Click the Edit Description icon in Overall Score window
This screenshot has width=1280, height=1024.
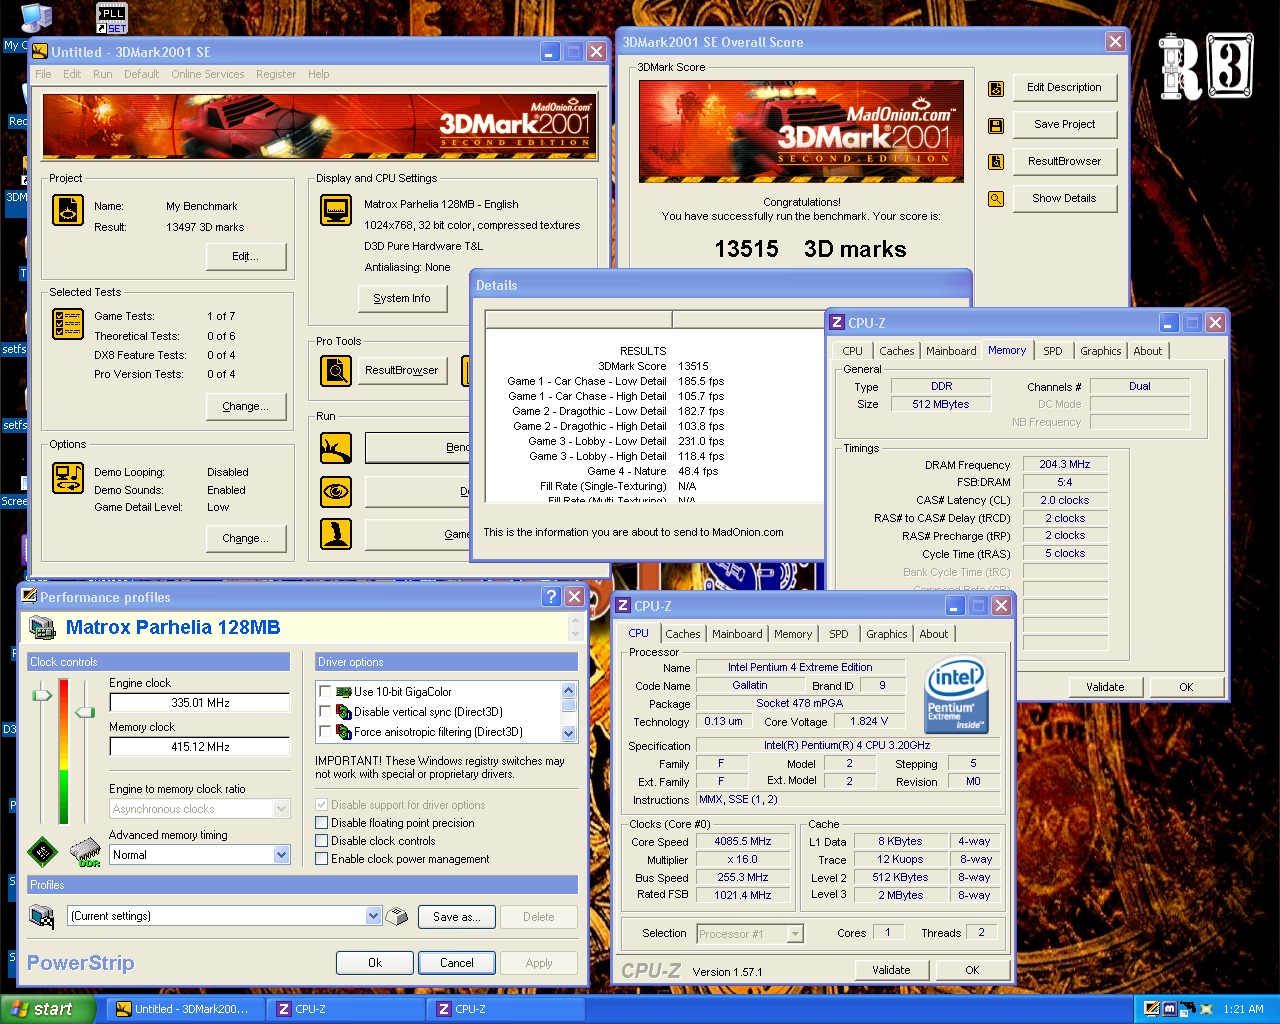coord(996,88)
